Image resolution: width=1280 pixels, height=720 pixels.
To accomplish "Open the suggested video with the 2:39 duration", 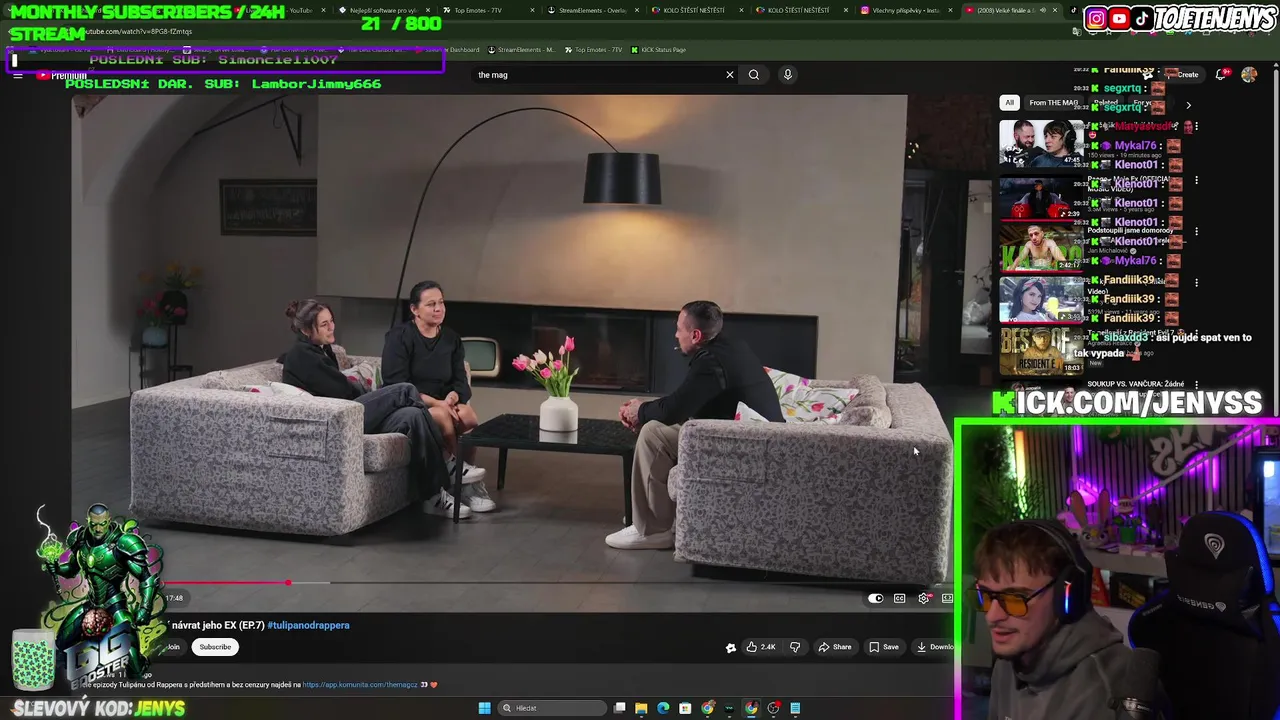I will pyautogui.click(x=1041, y=198).
